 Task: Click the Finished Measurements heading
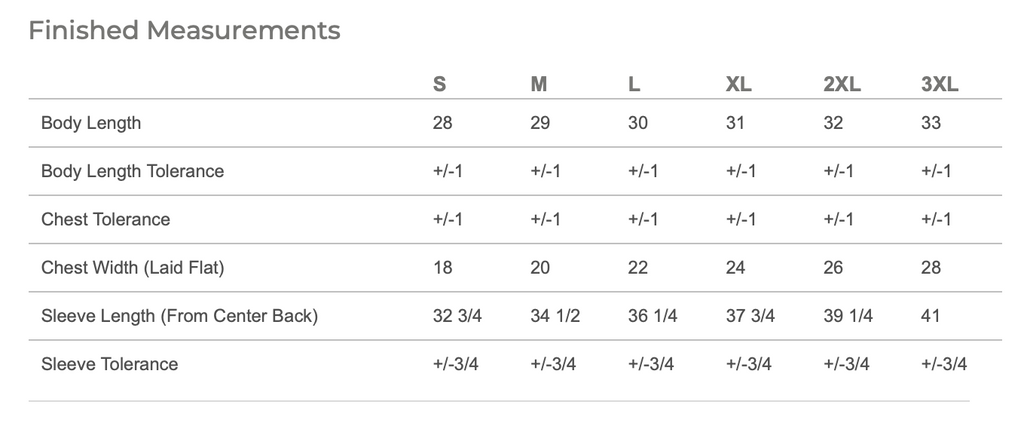click(184, 30)
